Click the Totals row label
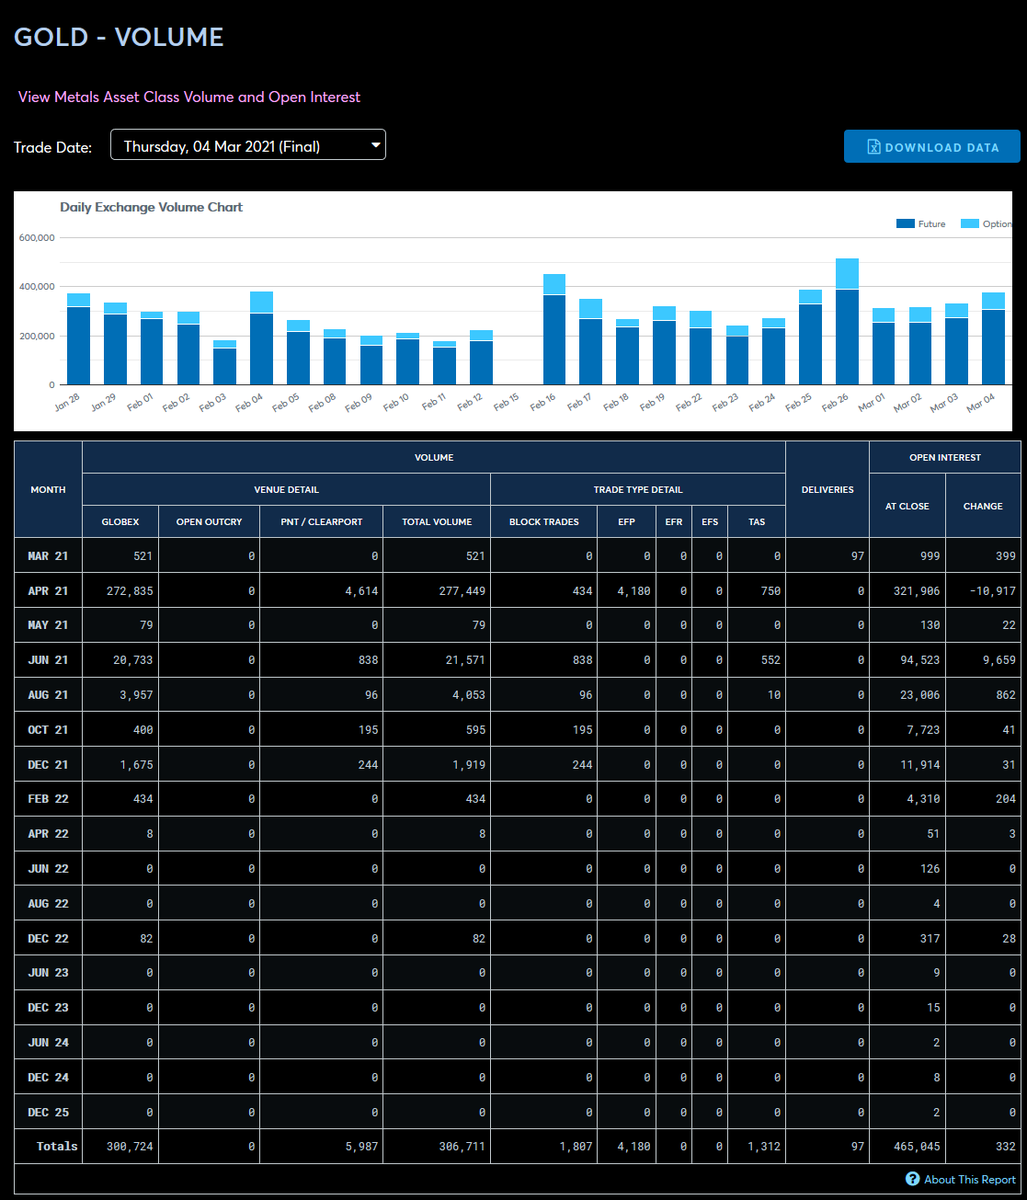 57,1146
